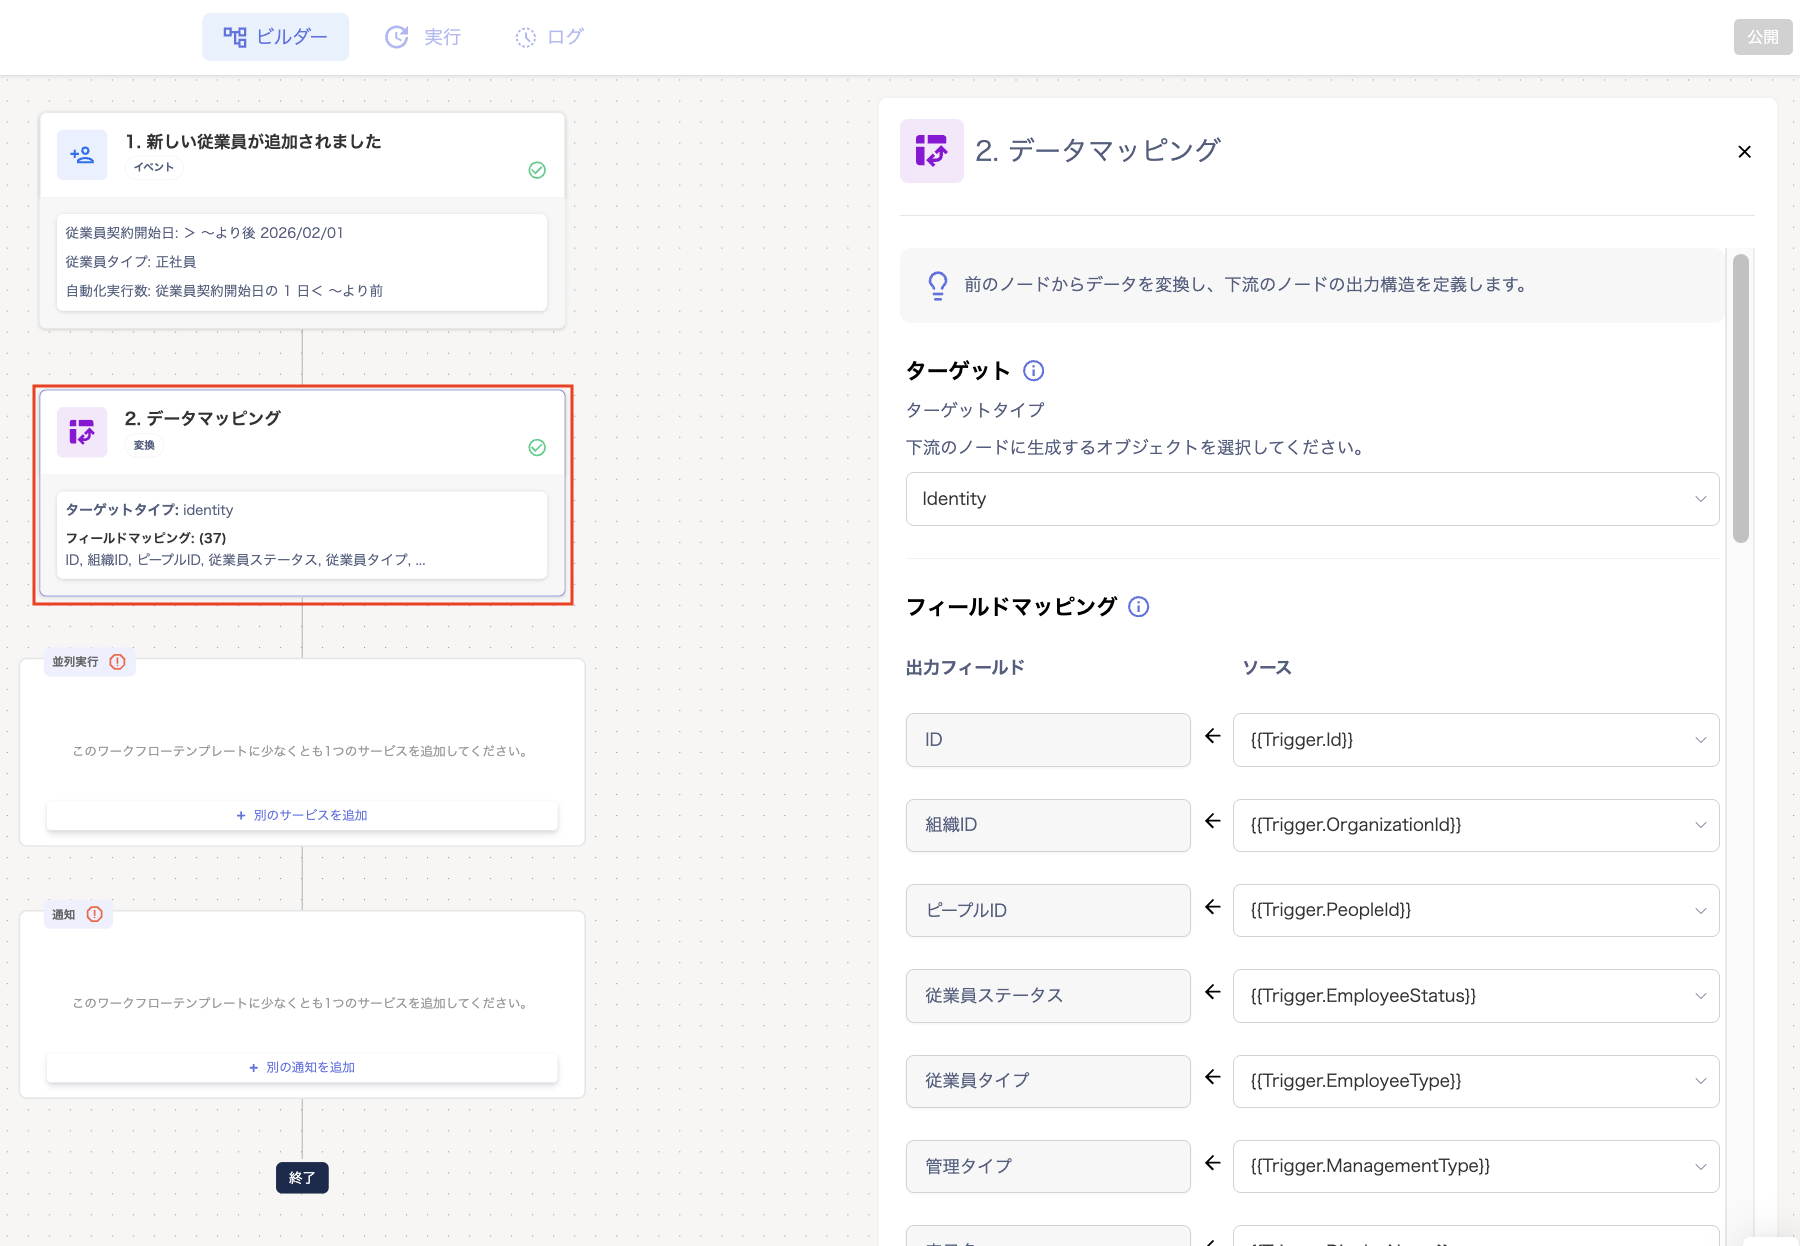Screen dimensions: 1800x1246
Task: Click green check on データマッピング node
Action: [537, 447]
